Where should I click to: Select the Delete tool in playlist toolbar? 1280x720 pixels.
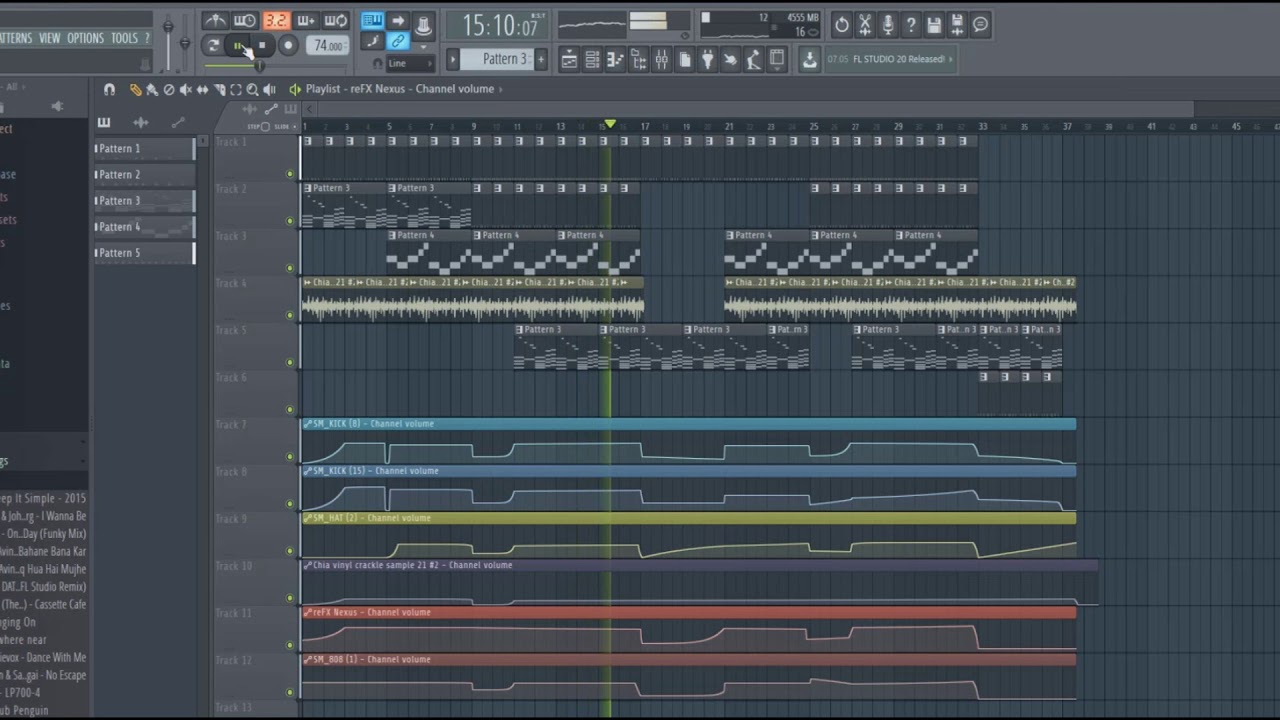[169, 90]
